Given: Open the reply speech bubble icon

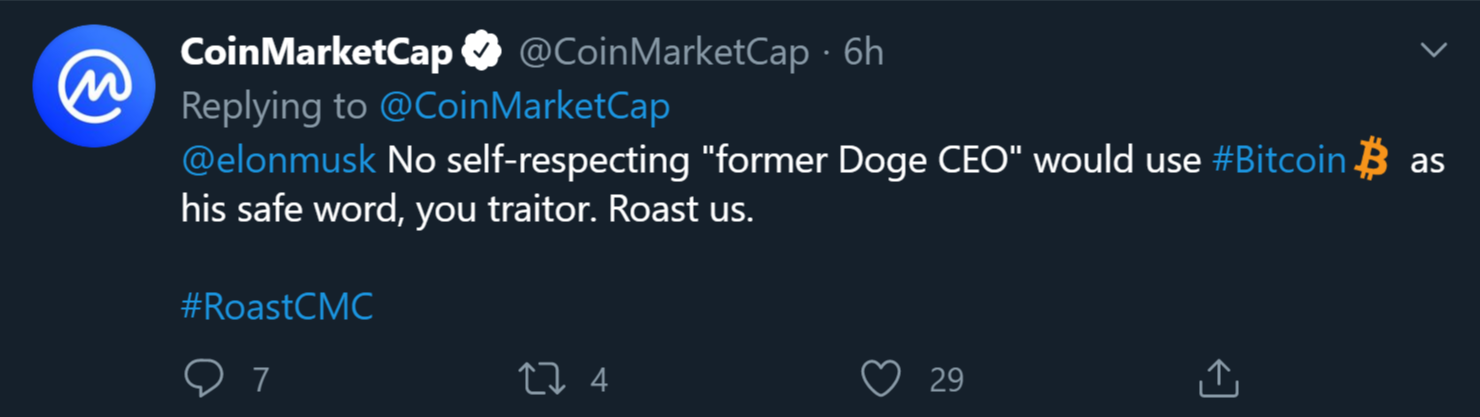Looking at the screenshot, I should click(204, 379).
